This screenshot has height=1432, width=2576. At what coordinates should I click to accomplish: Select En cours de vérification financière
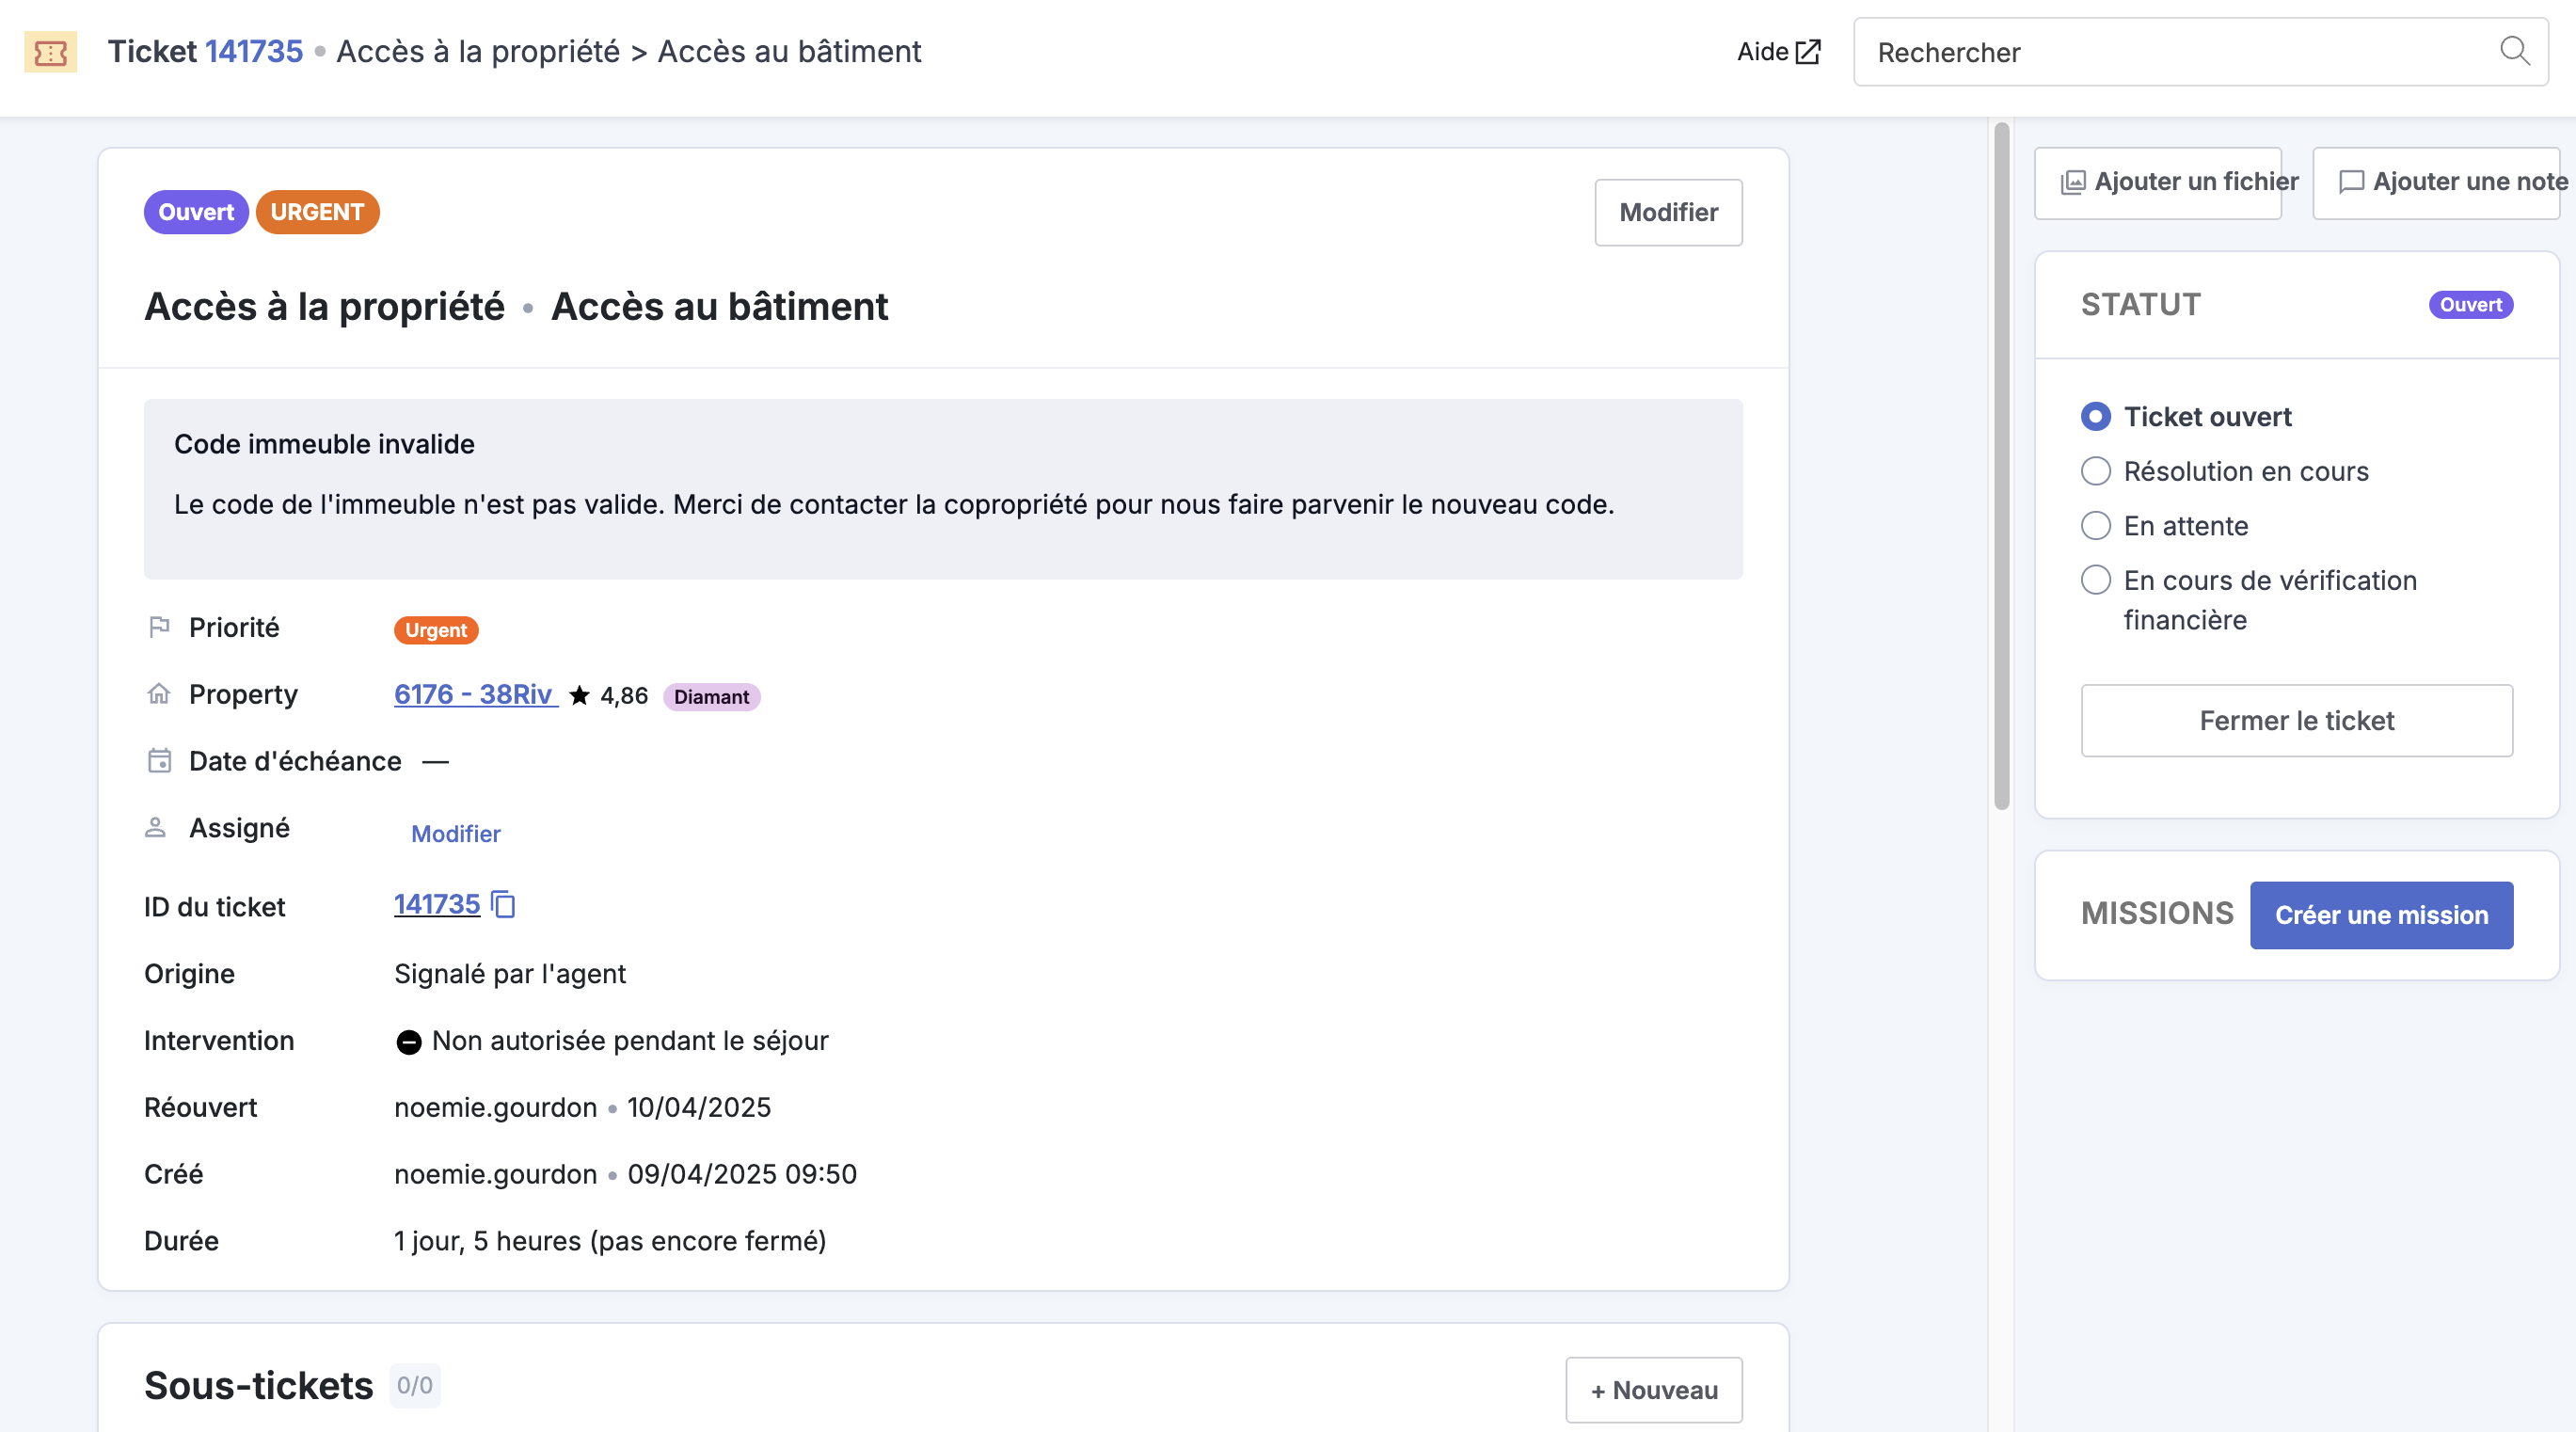coord(2096,580)
